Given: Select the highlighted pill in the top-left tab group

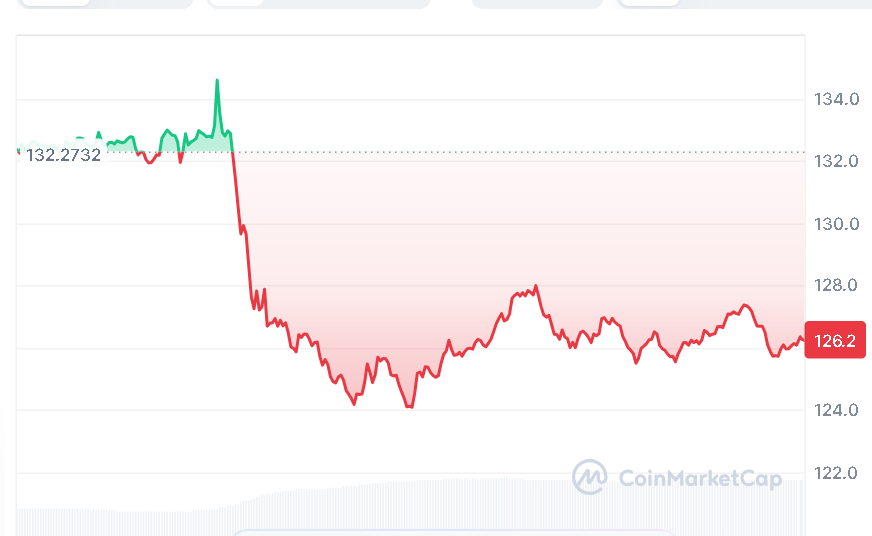Looking at the screenshot, I should (x=54, y=3).
